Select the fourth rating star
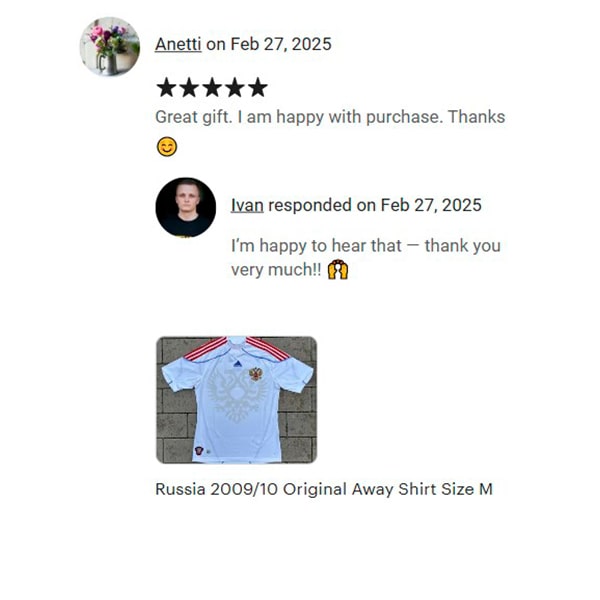600x600 pixels. coord(235,87)
